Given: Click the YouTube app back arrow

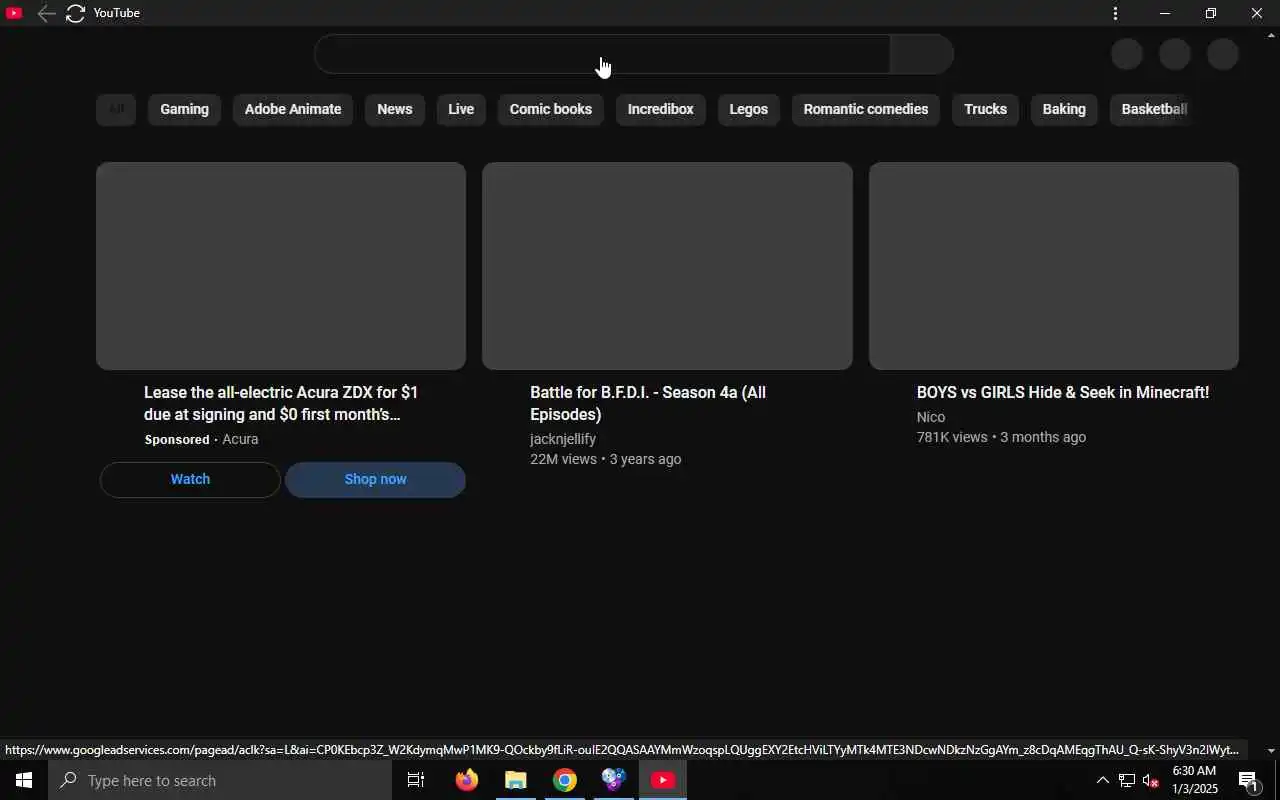Looking at the screenshot, I should point(46,13).
